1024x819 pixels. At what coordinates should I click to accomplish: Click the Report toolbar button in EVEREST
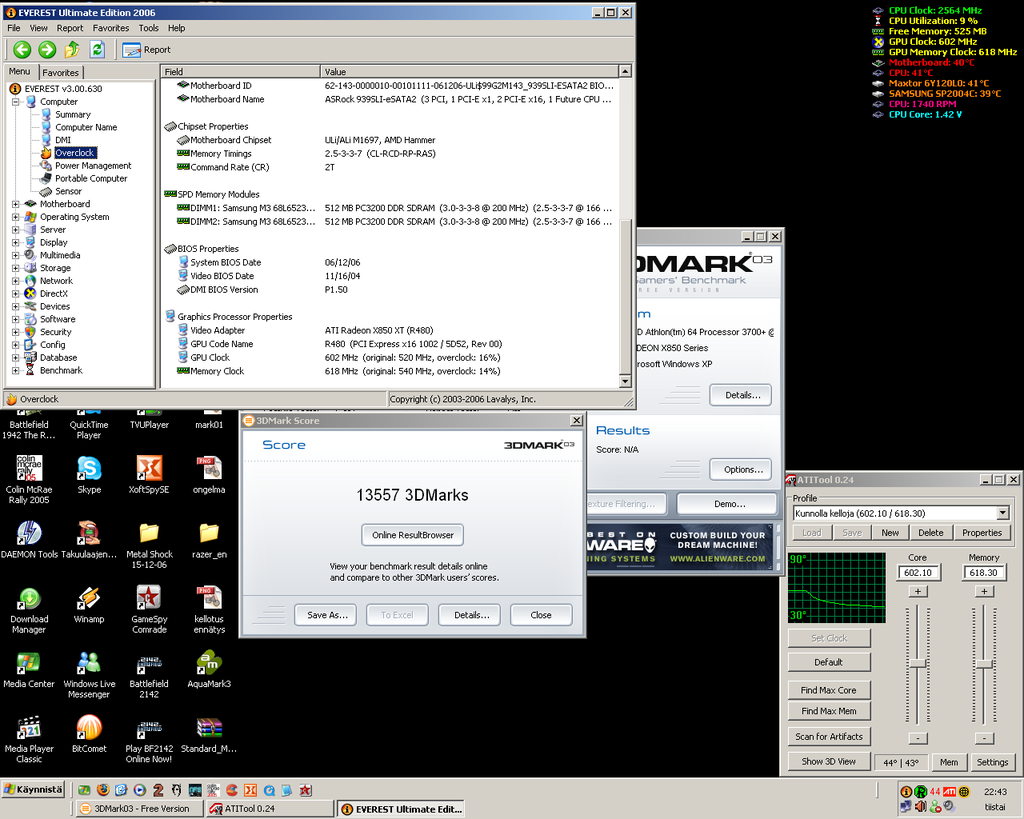pos(146,49)
